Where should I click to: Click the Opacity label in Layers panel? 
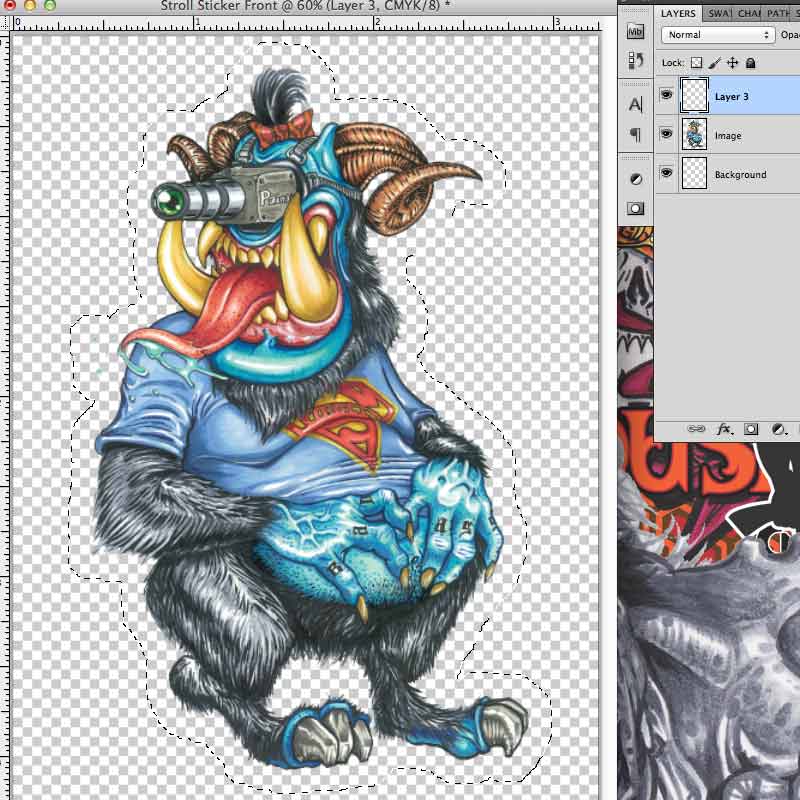pyautogui.click(x=790, y=35)
